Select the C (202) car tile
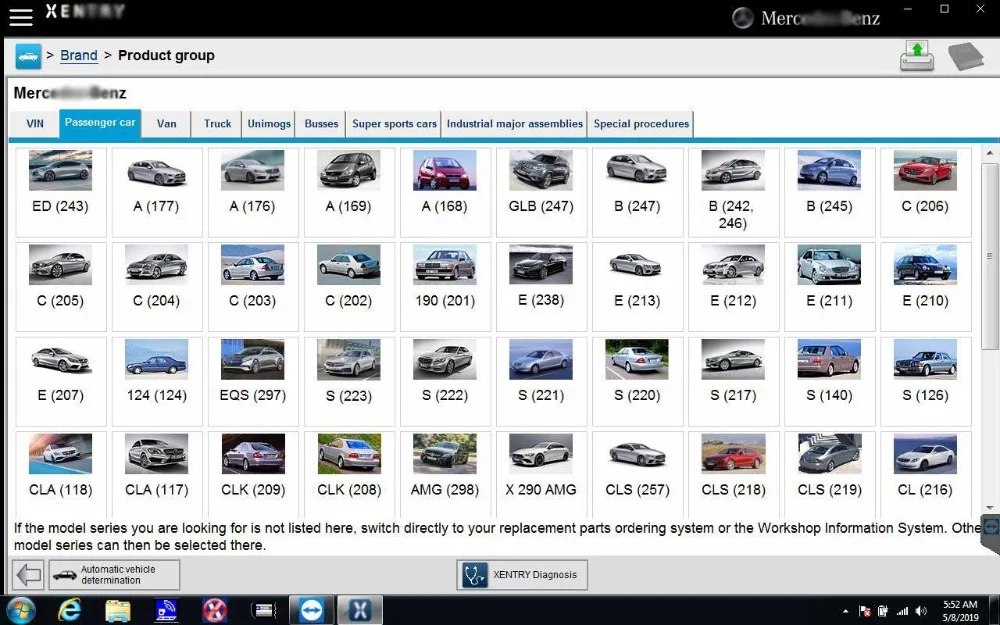Viewport: 1000px width, 625px height. (x=349, y=286)
